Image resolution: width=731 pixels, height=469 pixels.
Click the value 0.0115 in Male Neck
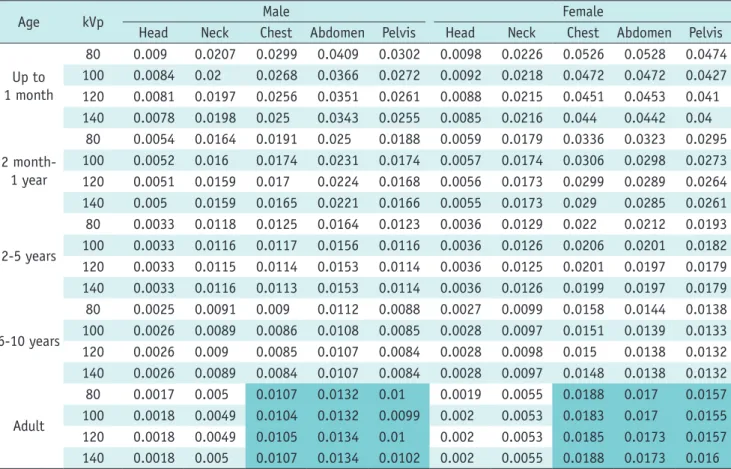[x=215, y=267]
